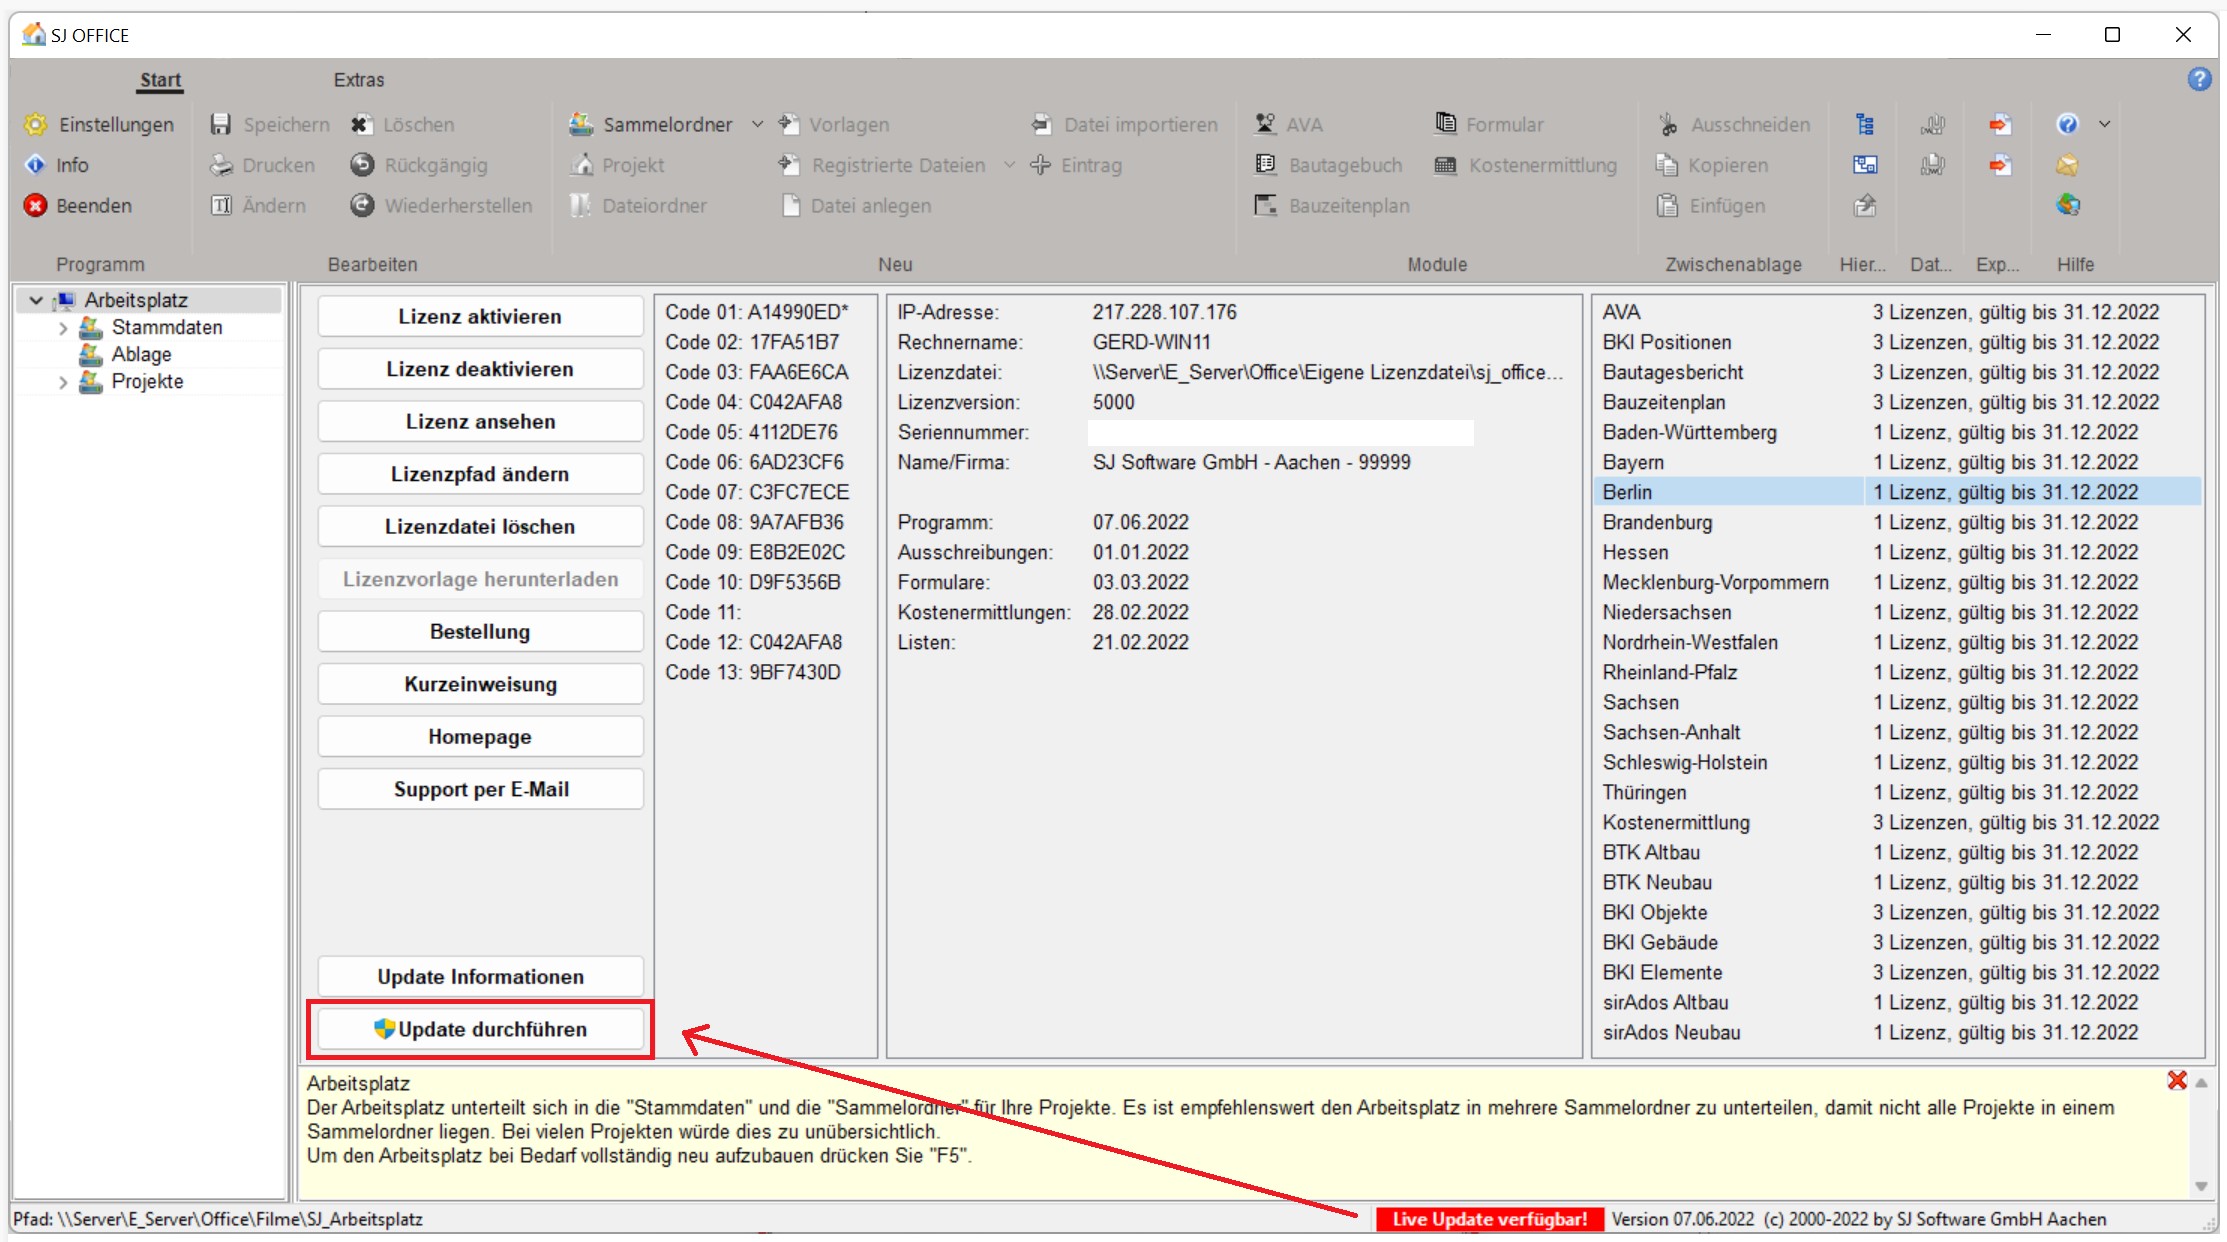Click the red Beenden icon

(x=36, y=205)
